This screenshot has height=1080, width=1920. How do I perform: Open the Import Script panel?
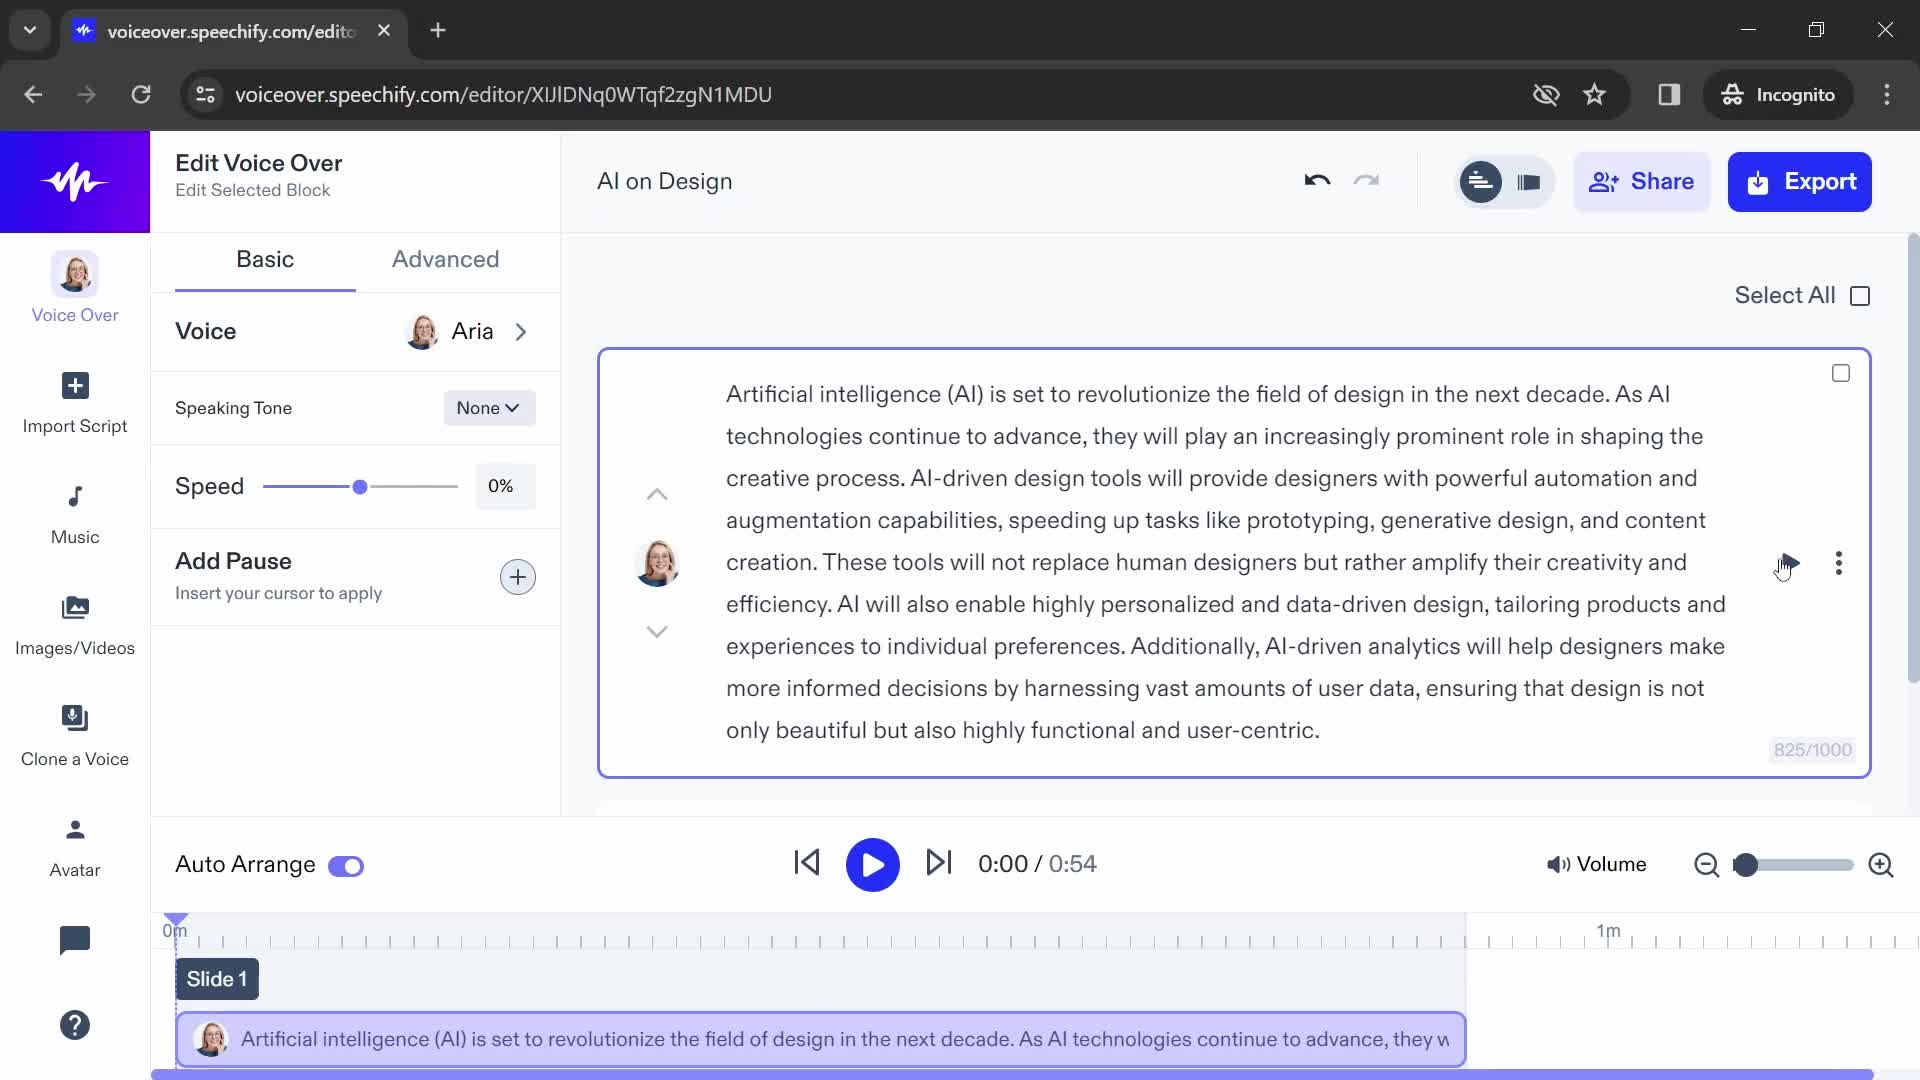[75, 401]
